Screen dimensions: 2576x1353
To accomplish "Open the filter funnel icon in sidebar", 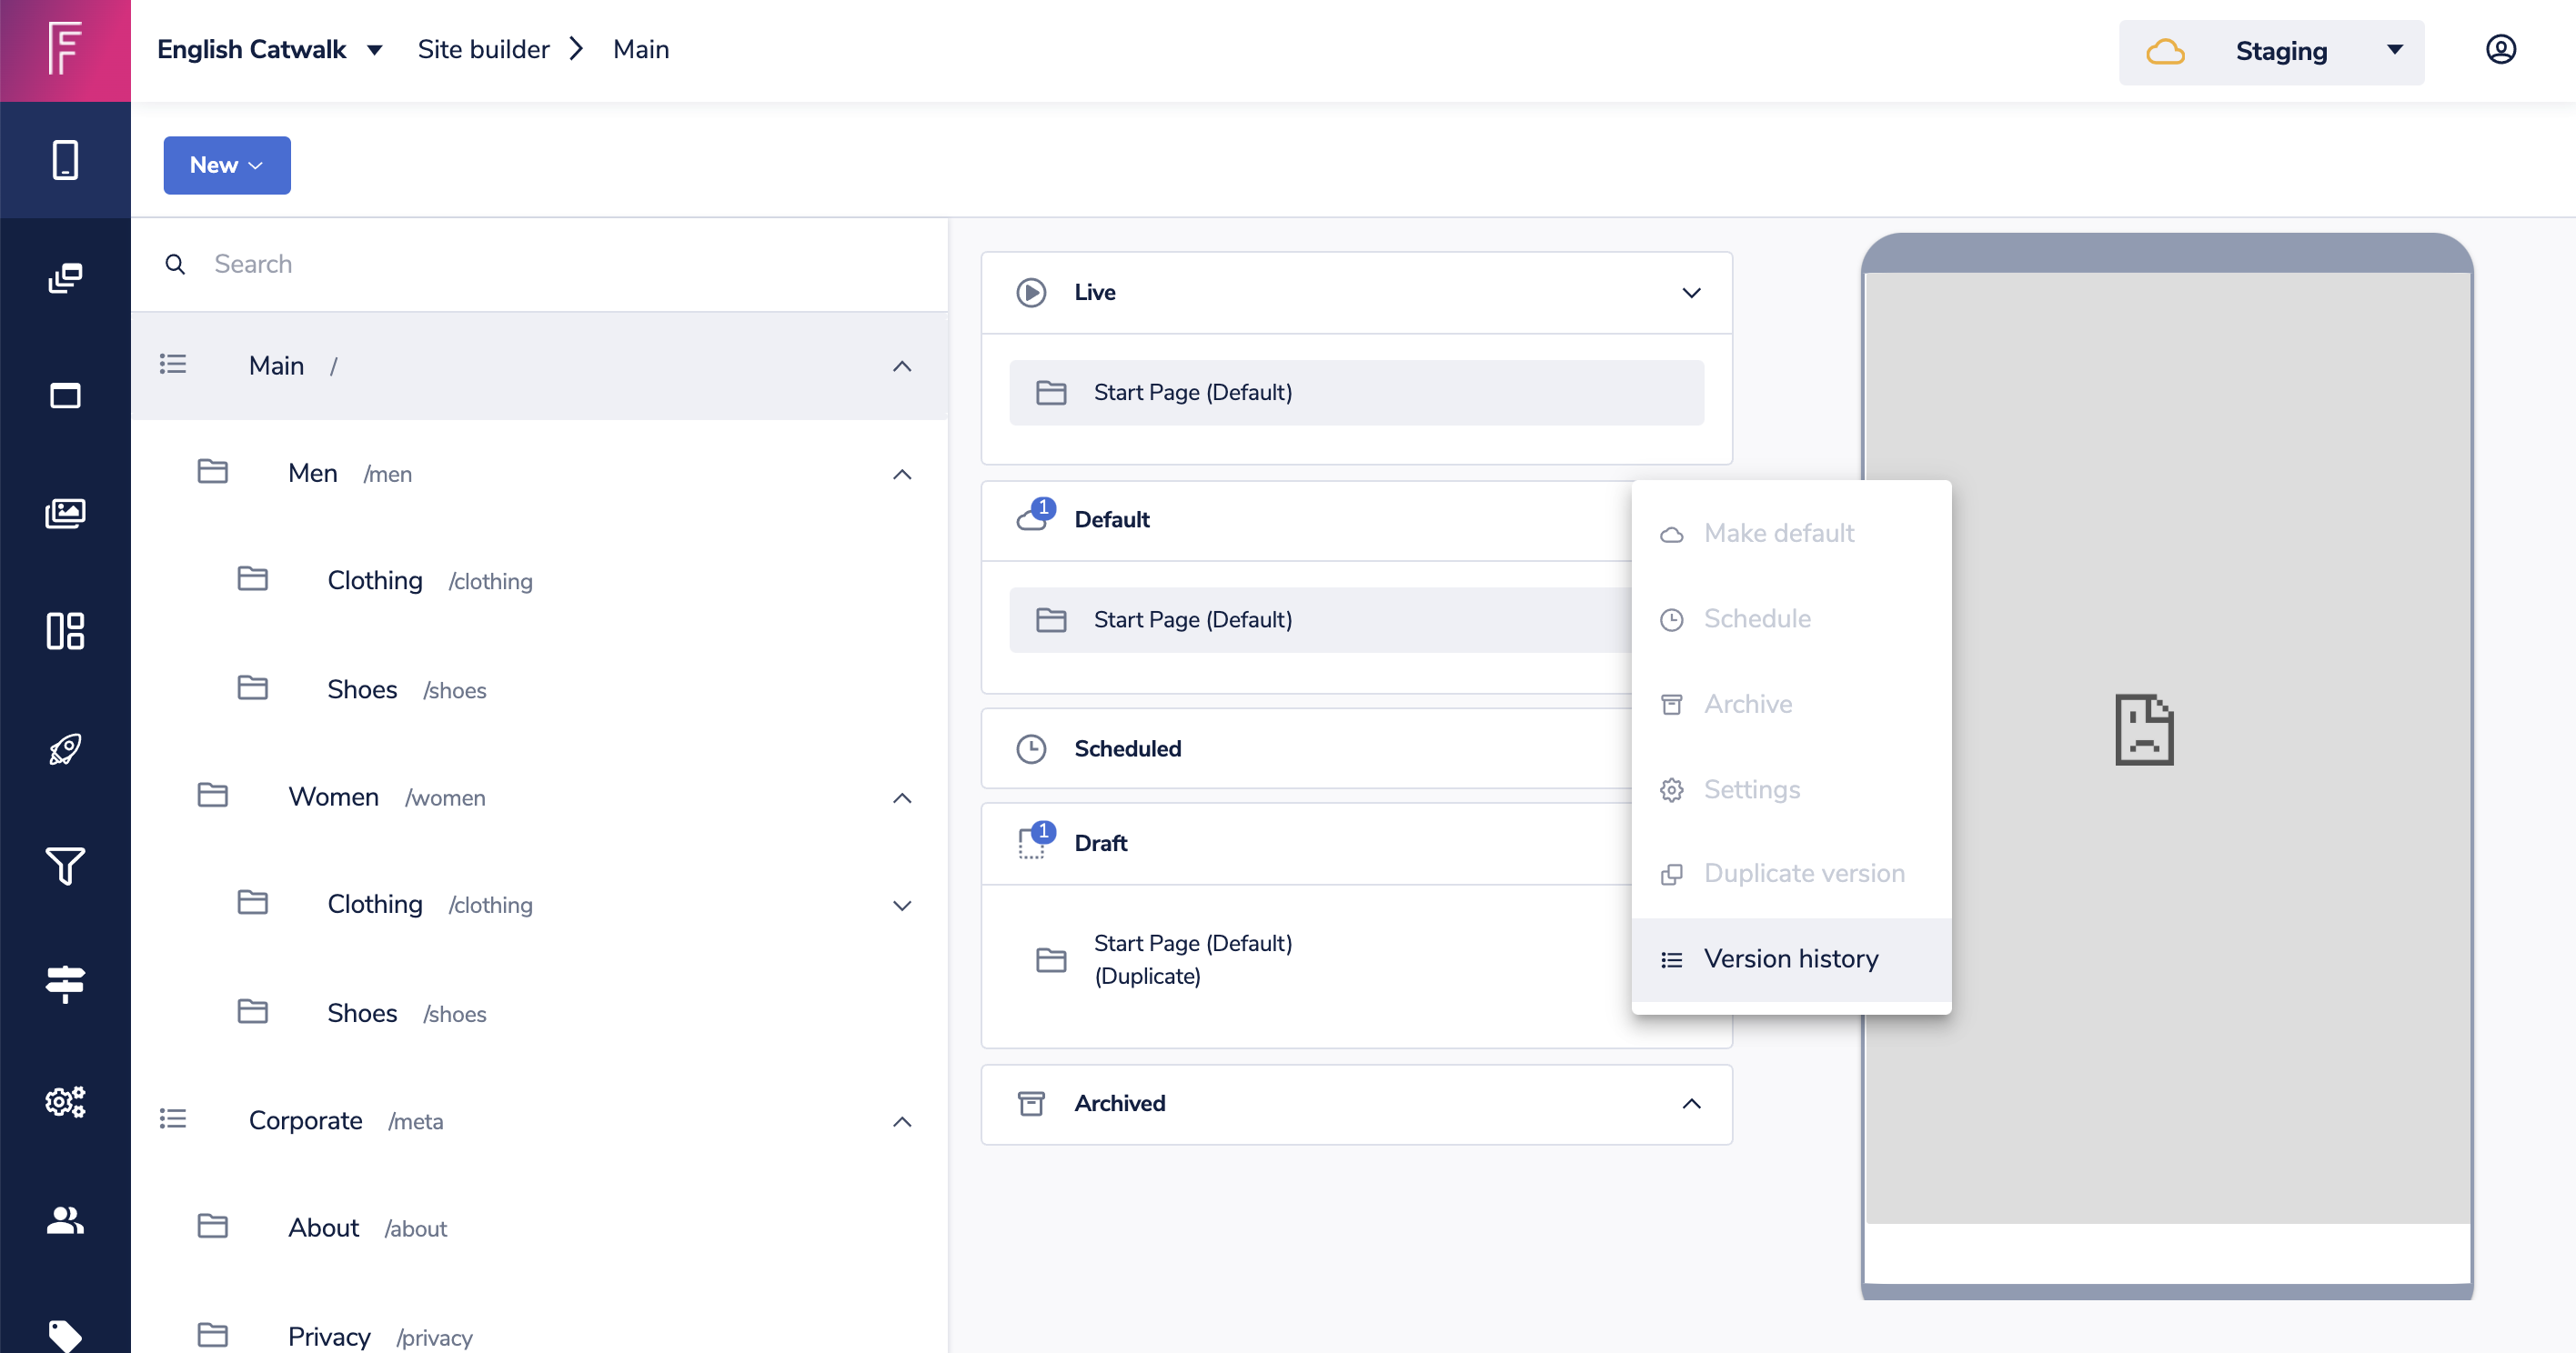I will pyautogui.click(x=65, y=866).
